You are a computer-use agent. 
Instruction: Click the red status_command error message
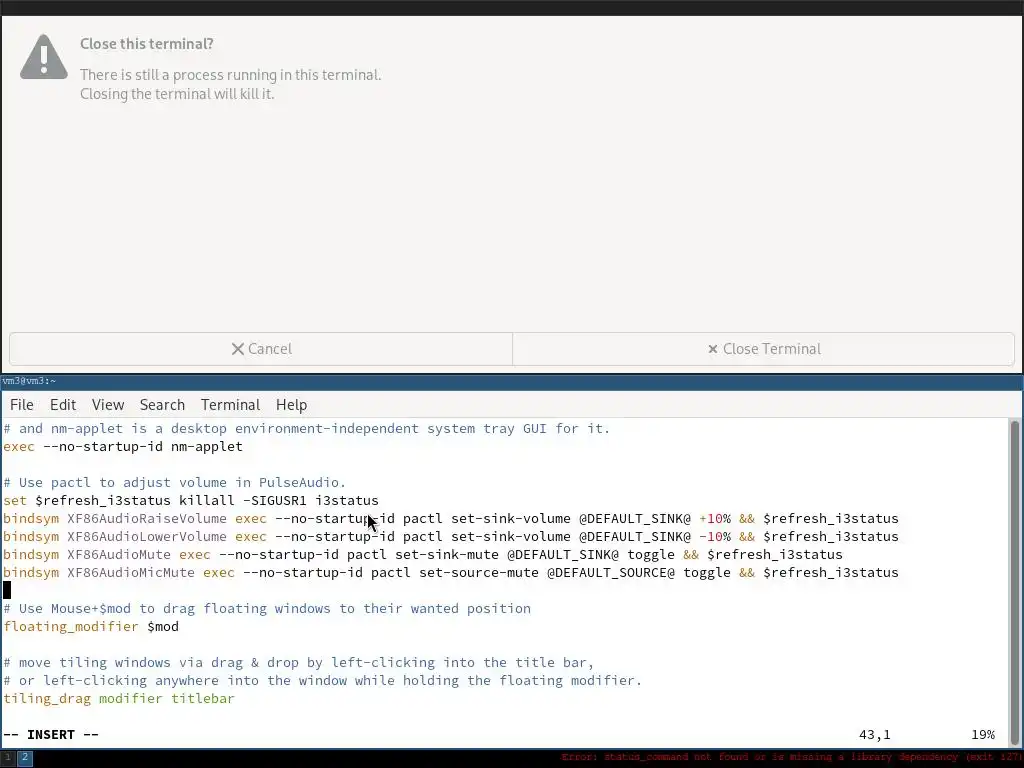[790, 757]
